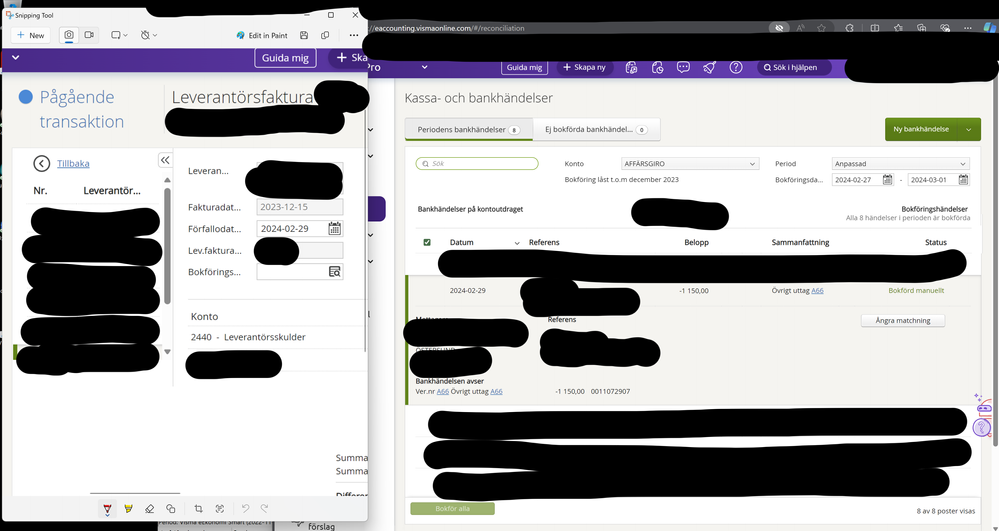The height and width of the screenshot is (531, 999).
Task: Select the red ballpoint pen color tool
Action: tap(107, 509)
